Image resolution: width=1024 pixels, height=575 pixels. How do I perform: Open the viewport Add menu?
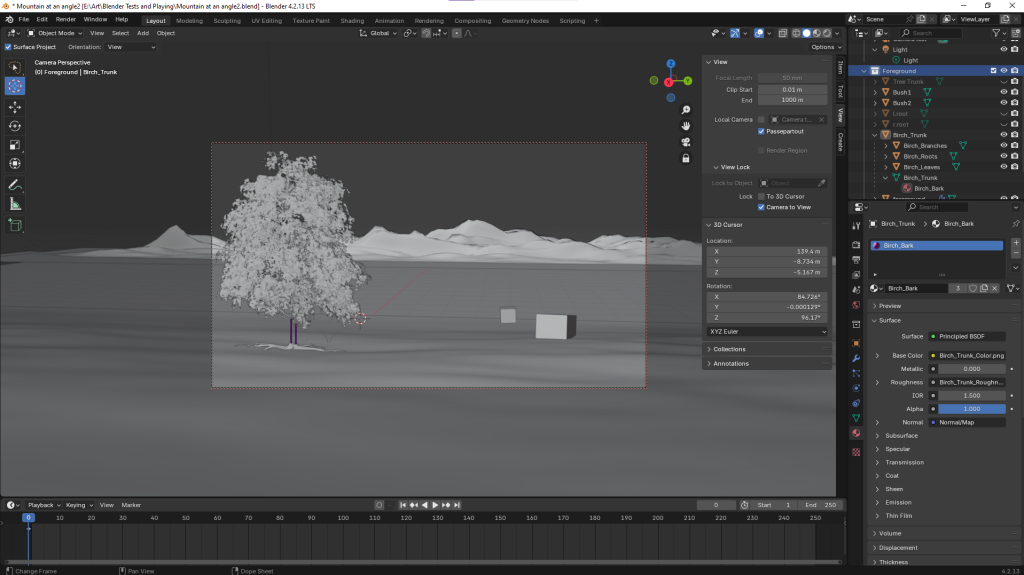(x=142, y=33)
